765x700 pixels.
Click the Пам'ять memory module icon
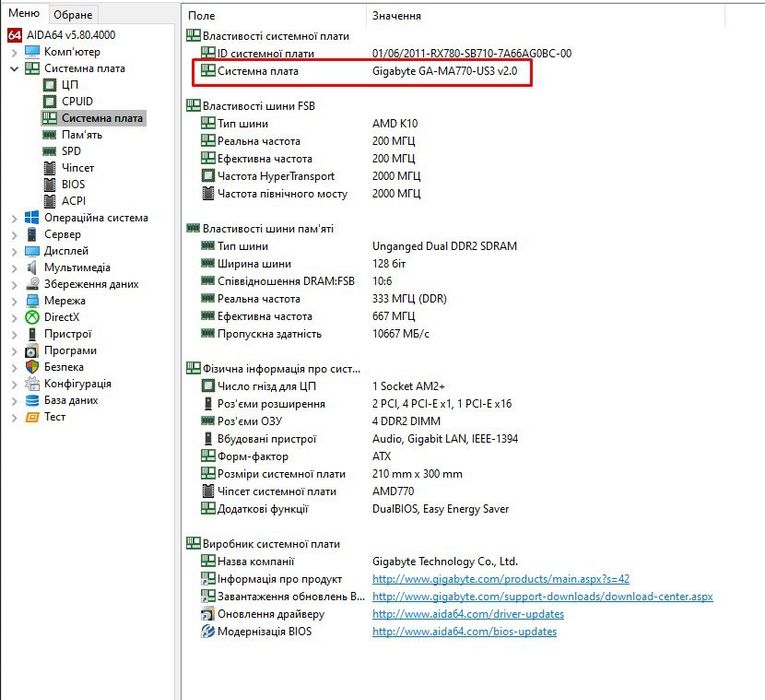(49, 135)
